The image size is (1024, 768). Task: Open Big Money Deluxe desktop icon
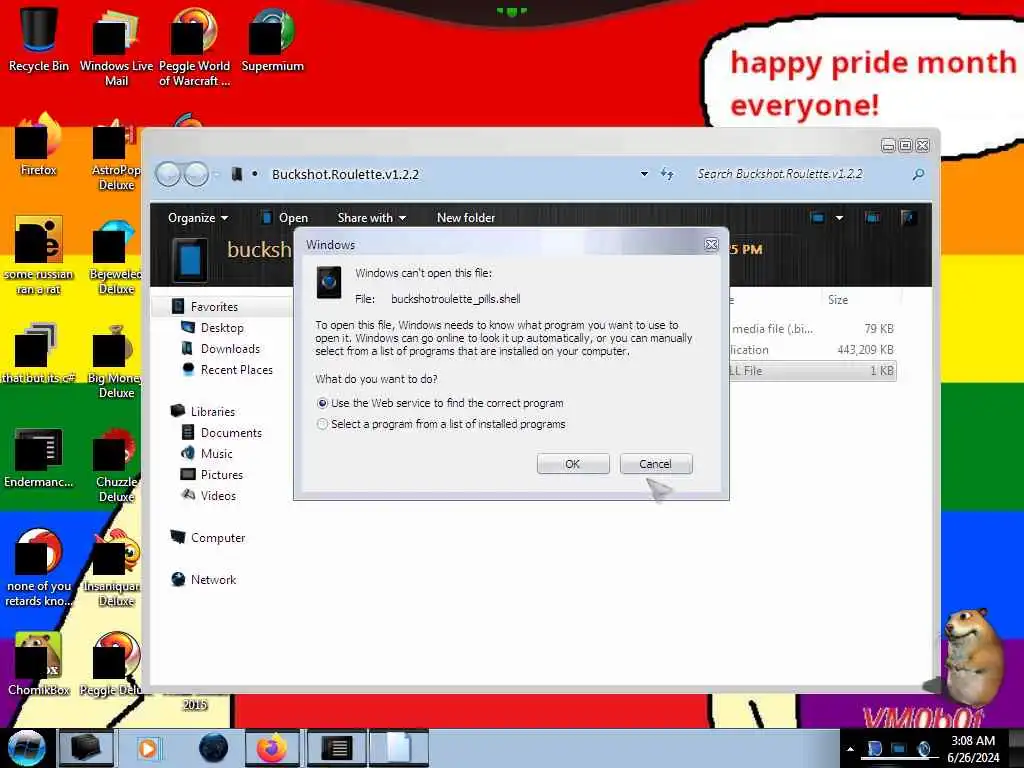pos(116,362)
